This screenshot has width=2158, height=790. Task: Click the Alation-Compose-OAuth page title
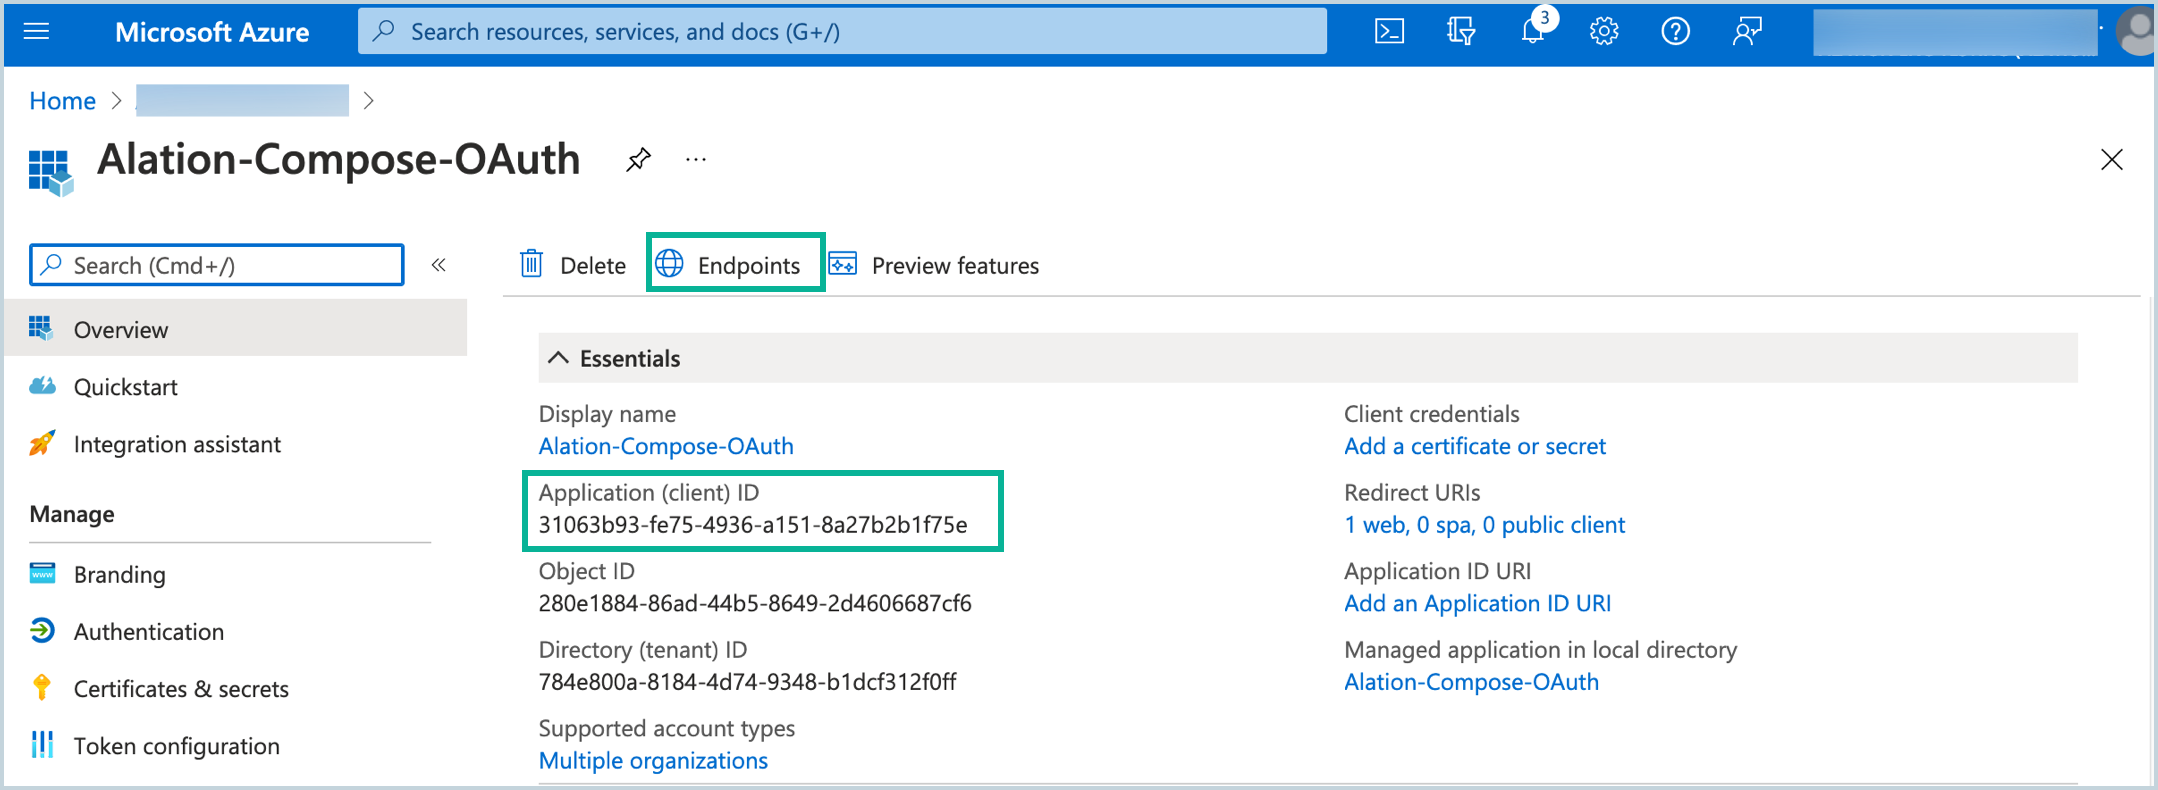click(338, 160)
